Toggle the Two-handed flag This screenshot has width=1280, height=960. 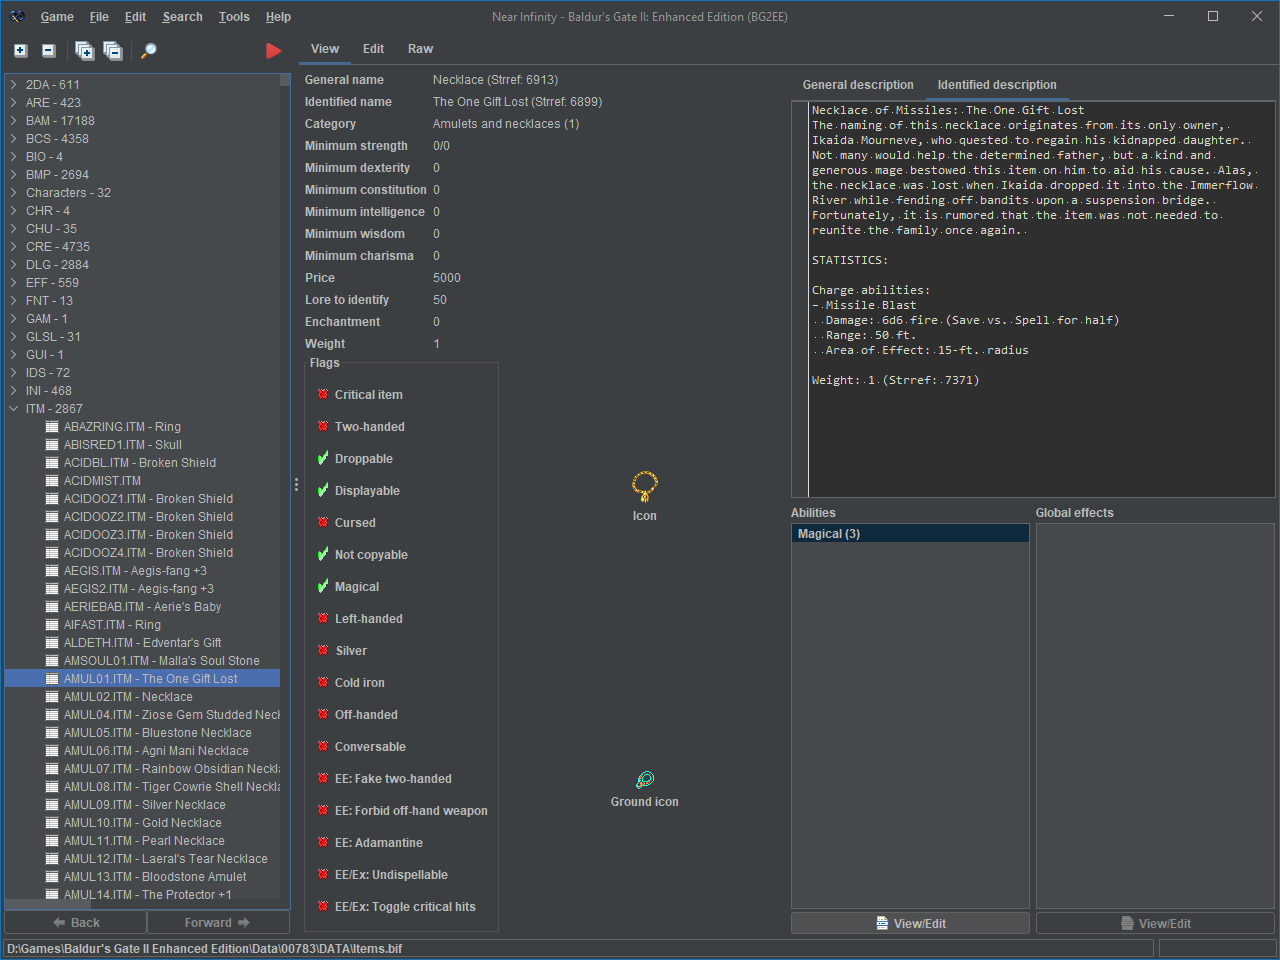point(323,427)
